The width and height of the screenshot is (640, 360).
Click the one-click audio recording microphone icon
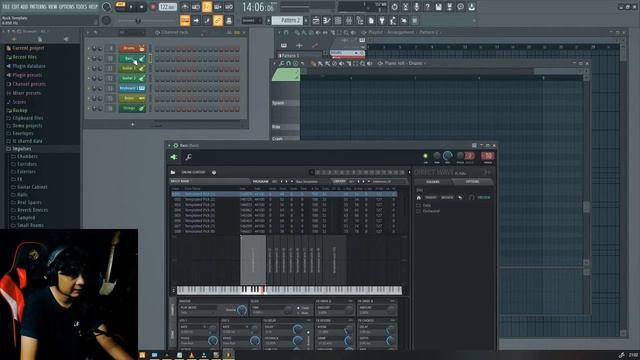(x=416, y=7)
